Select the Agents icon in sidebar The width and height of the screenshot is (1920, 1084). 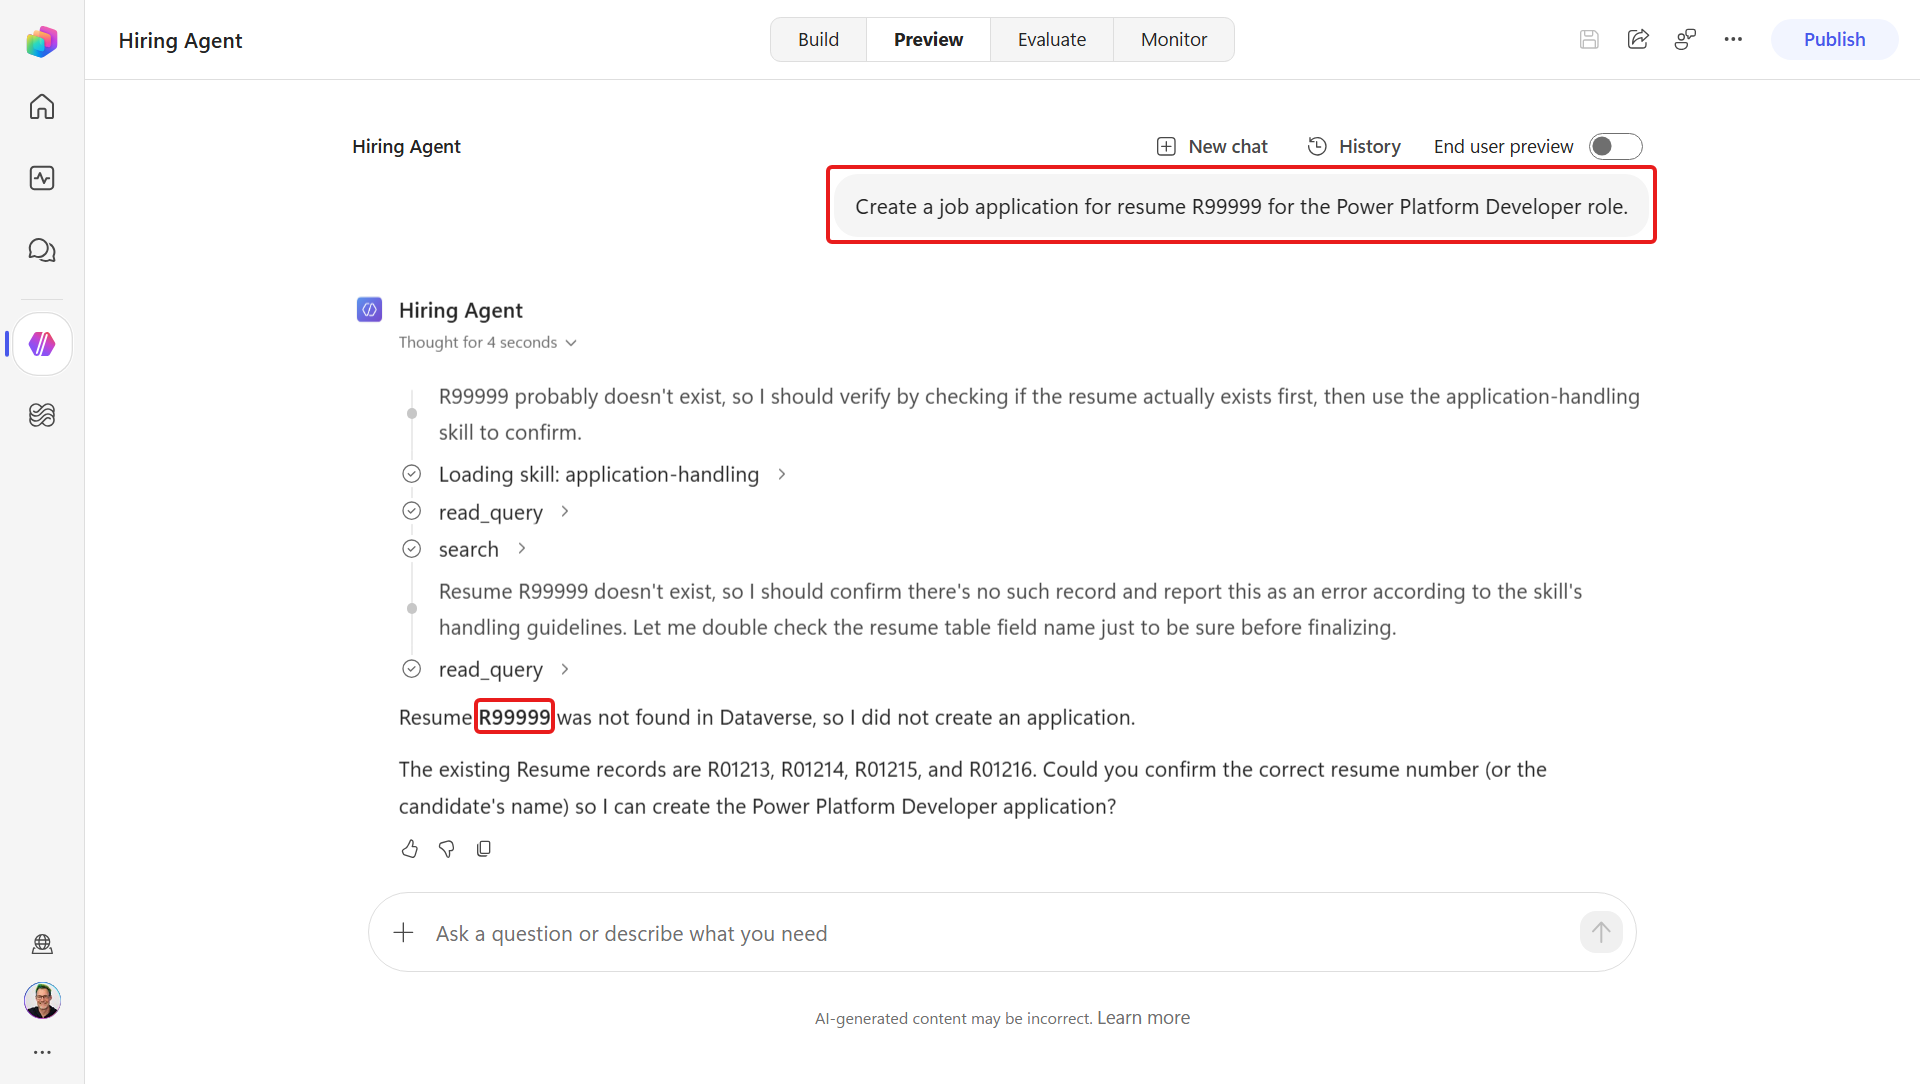coord(42,344)
